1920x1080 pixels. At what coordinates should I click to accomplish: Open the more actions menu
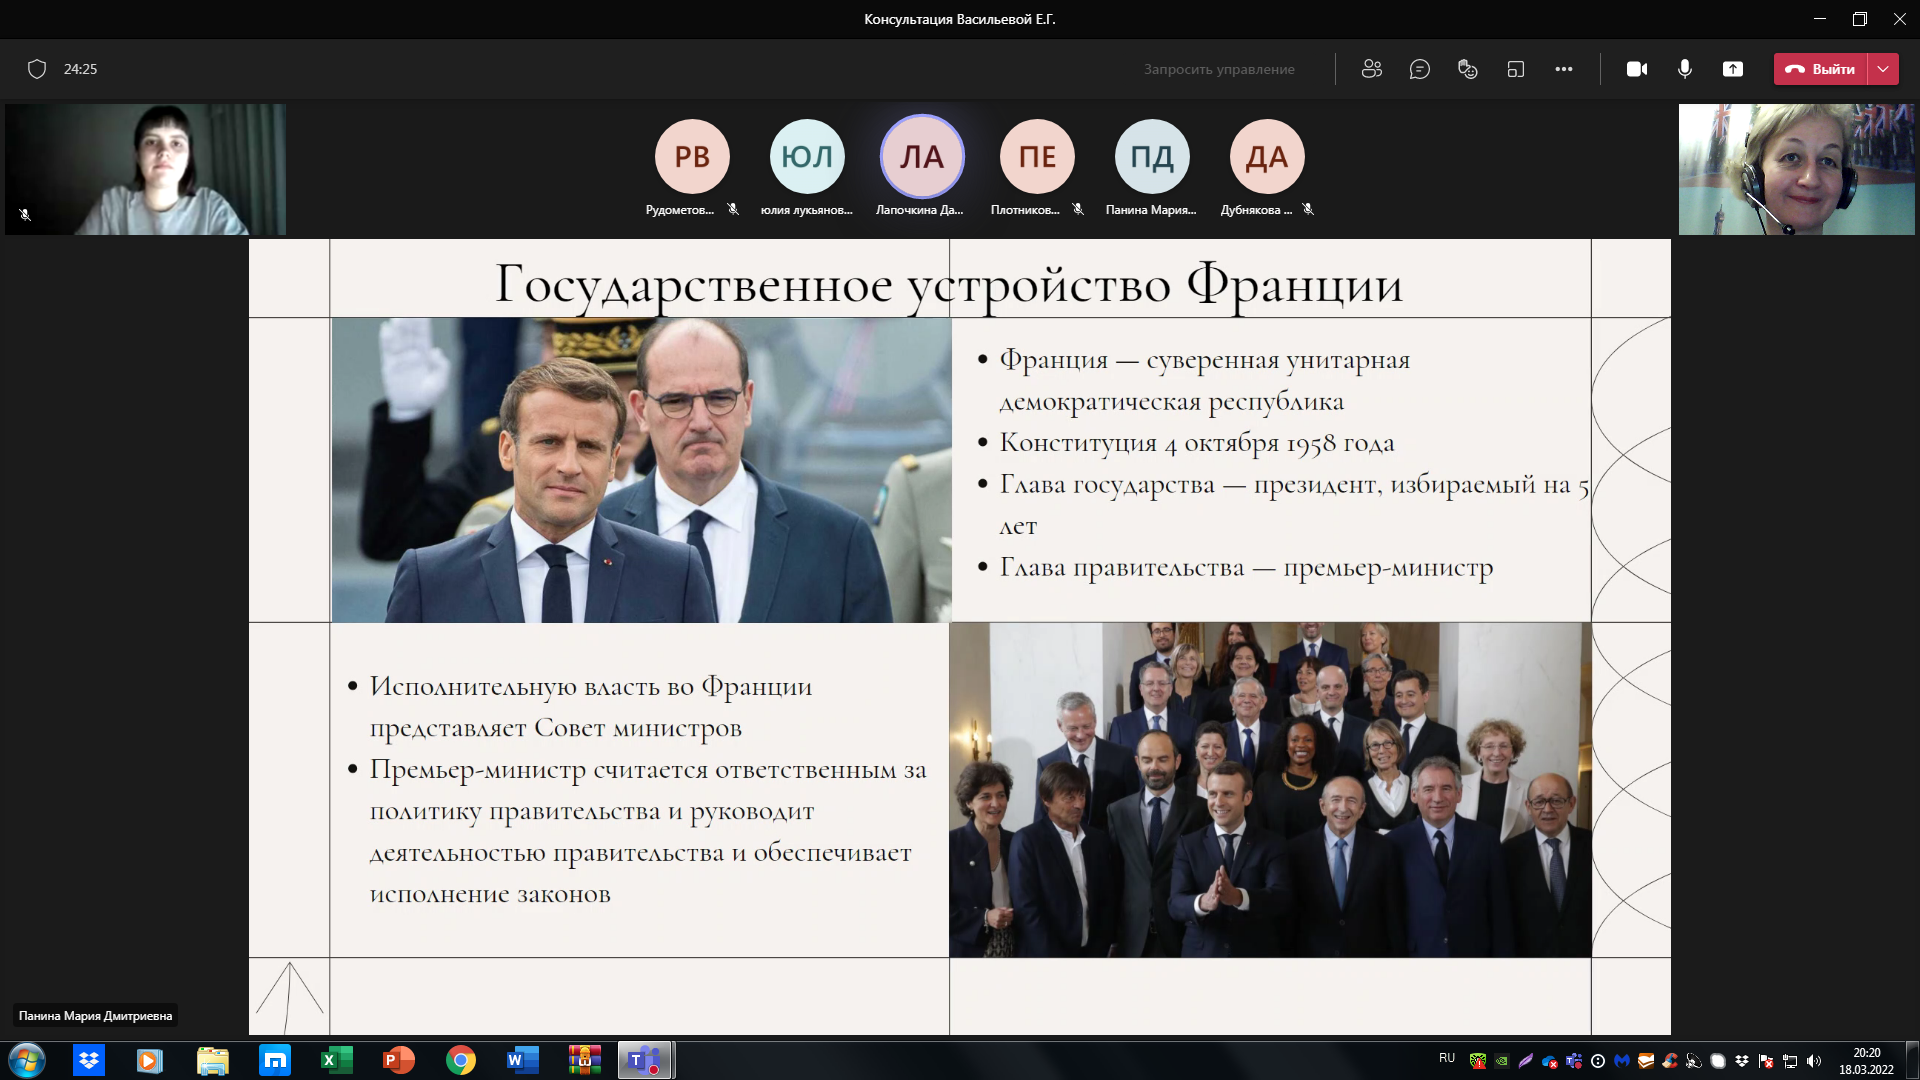click(1565, 68)
